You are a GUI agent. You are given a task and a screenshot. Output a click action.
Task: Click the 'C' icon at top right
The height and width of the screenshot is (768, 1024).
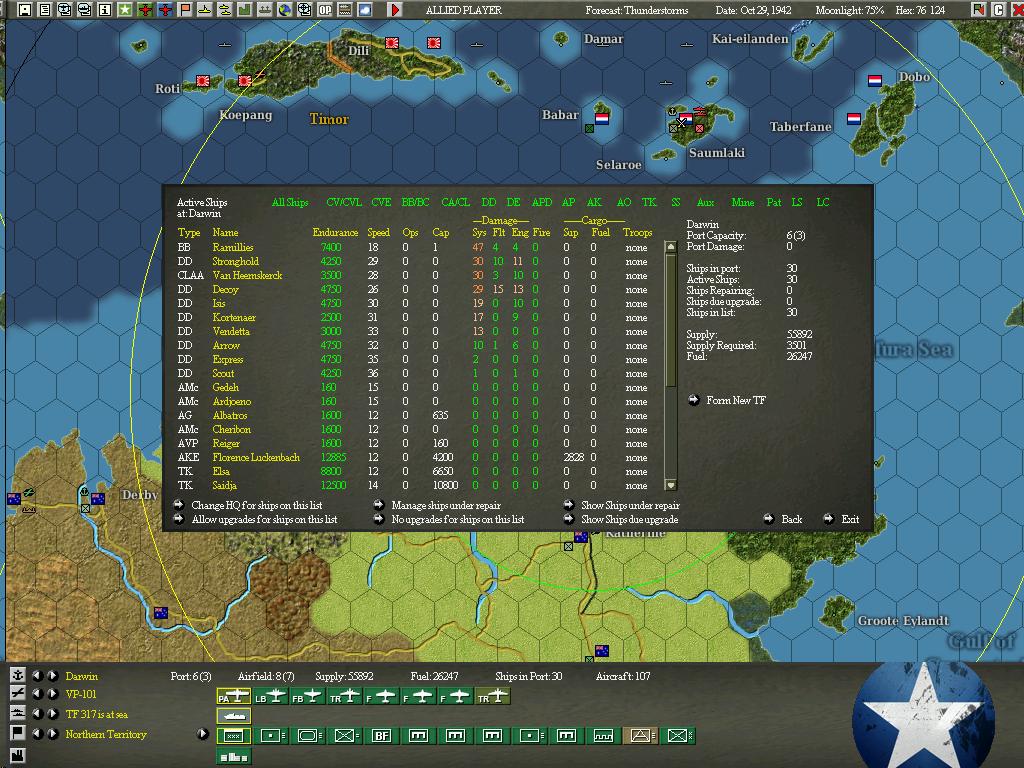(x=999, y=10)
